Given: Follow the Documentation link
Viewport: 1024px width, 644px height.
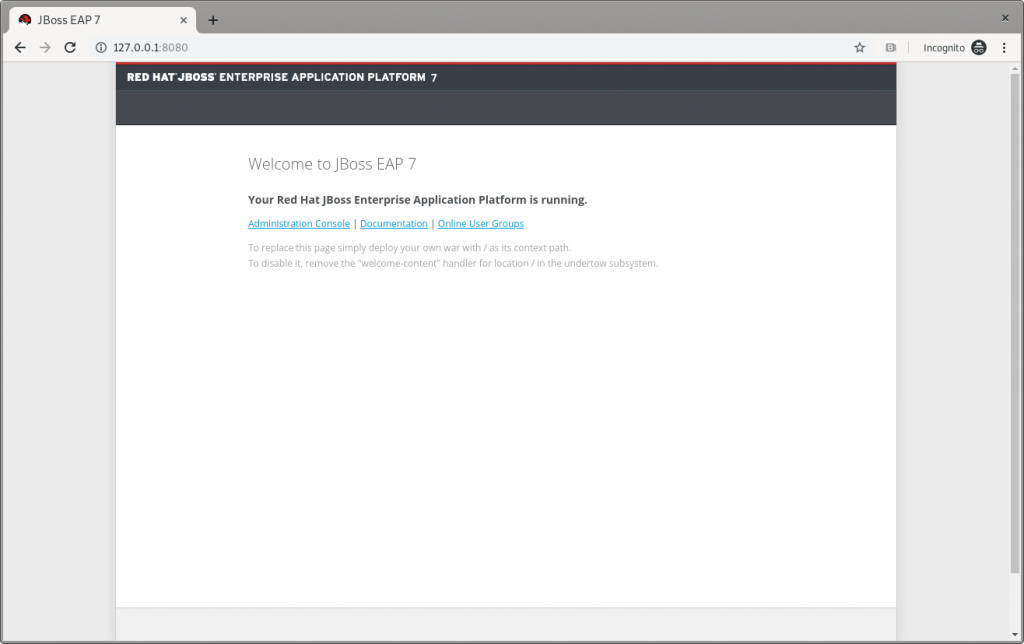Looking at the screenshot, I should click(x=393, y=224).
